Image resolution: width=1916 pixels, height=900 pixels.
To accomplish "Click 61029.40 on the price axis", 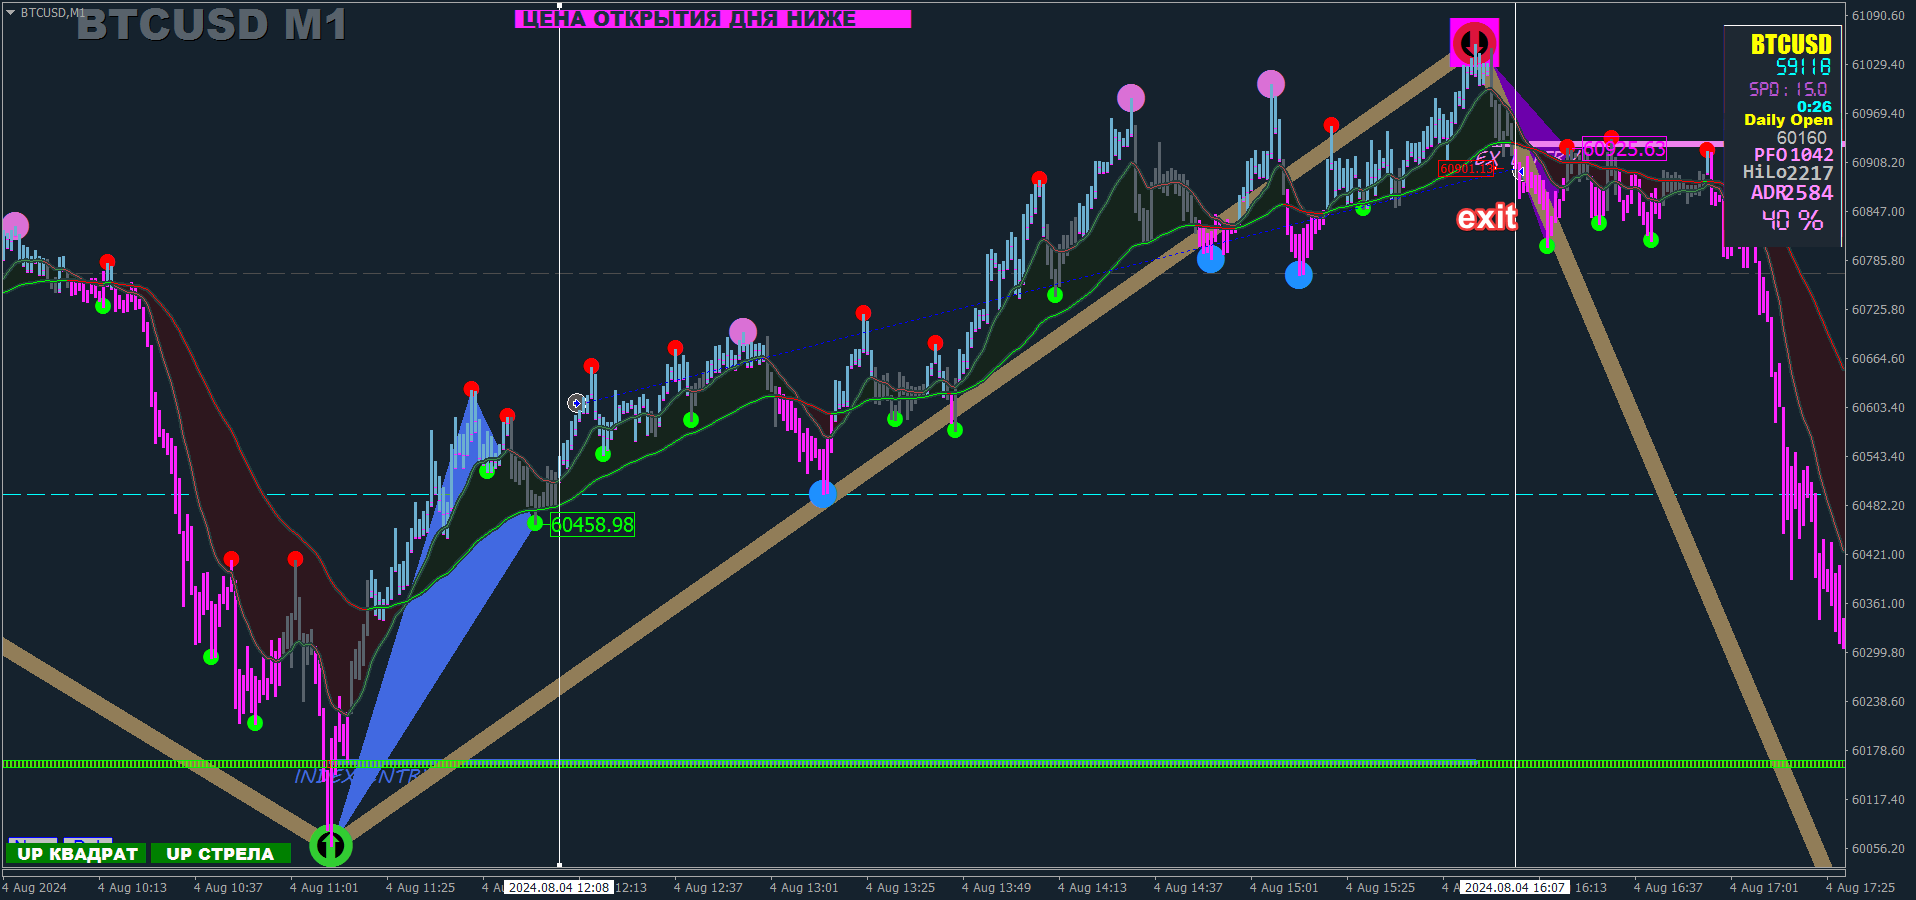I will (1878, 65).
